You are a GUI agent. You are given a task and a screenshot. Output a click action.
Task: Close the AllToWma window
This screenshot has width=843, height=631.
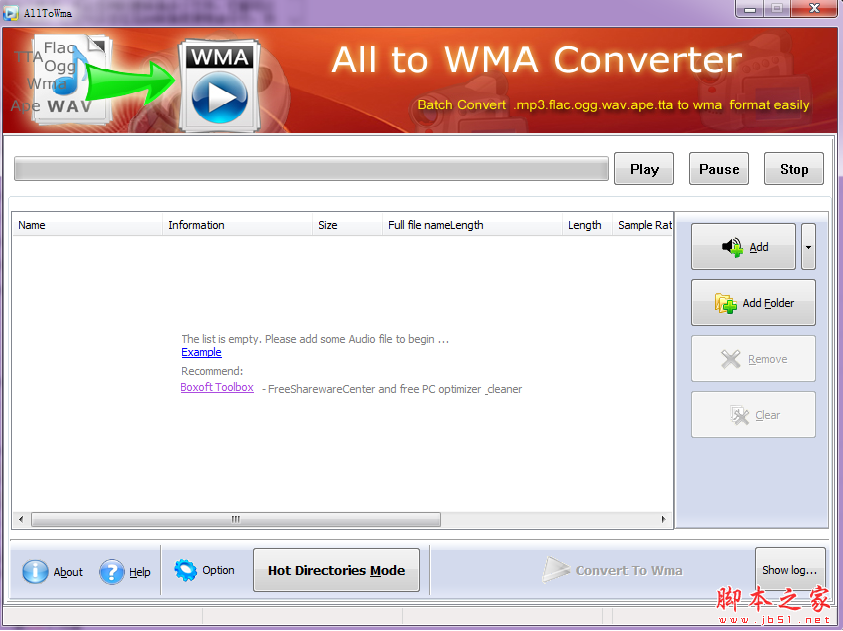pyautogui.click(x=814, y=9)
